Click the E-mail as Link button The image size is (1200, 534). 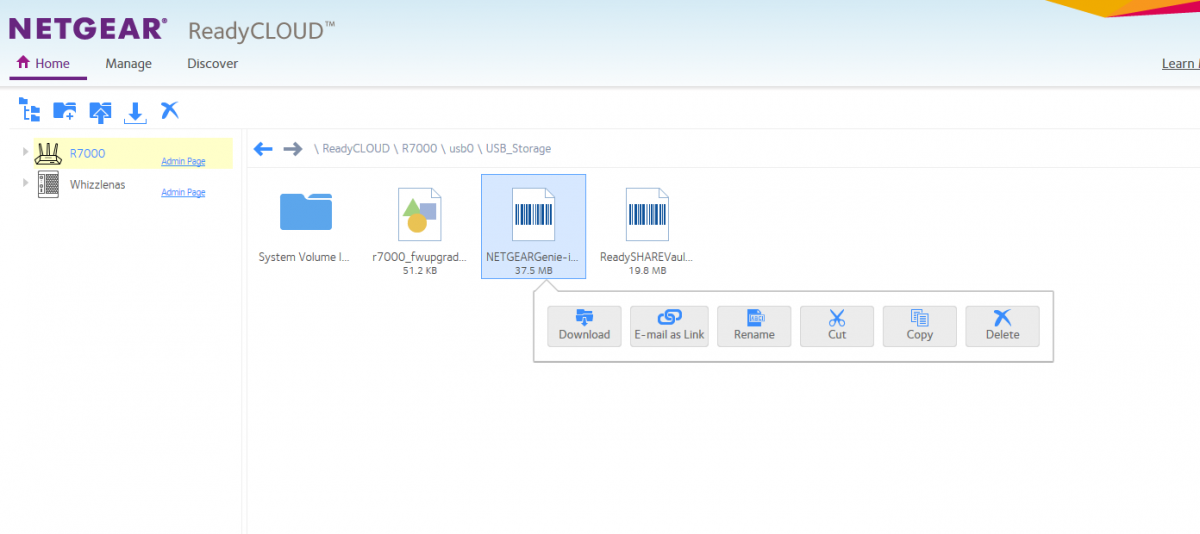click(669, 326)
